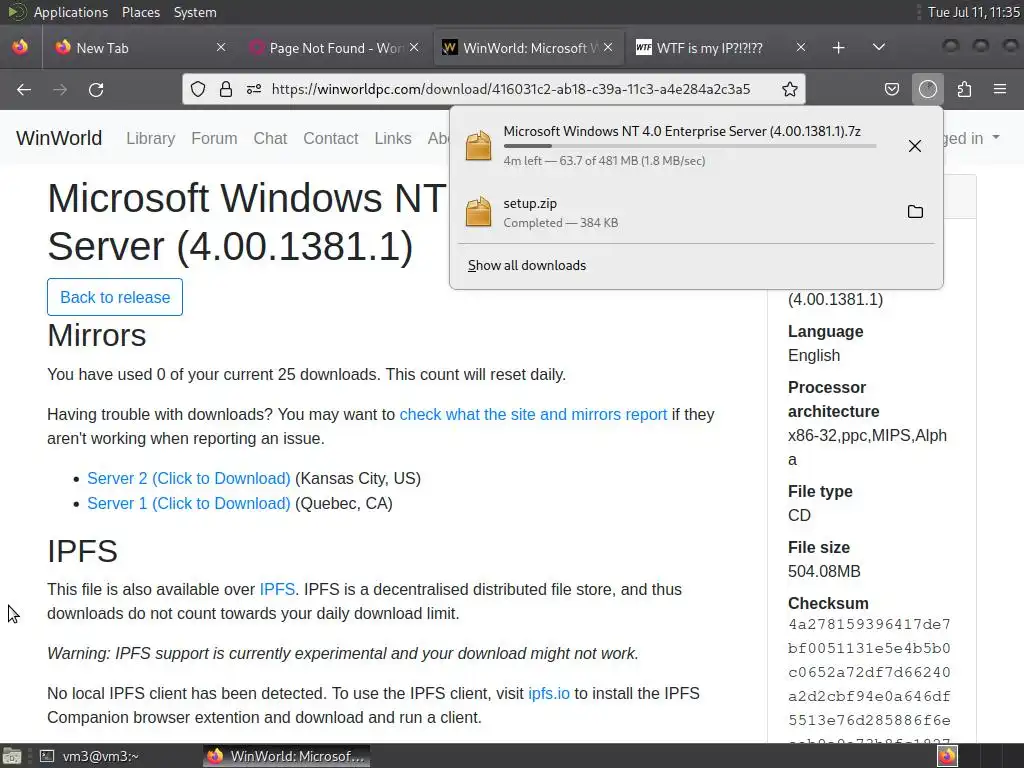Click the browser Back arrow

(x=24, y=89)
